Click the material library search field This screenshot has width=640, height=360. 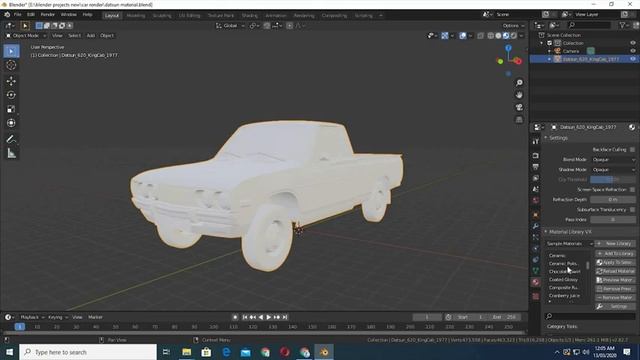590,316
